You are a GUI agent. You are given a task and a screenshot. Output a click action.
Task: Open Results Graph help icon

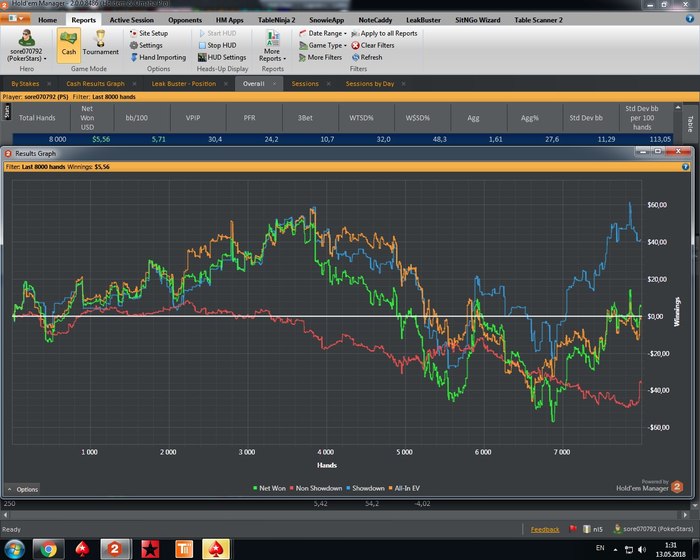[x=685, y=167]
